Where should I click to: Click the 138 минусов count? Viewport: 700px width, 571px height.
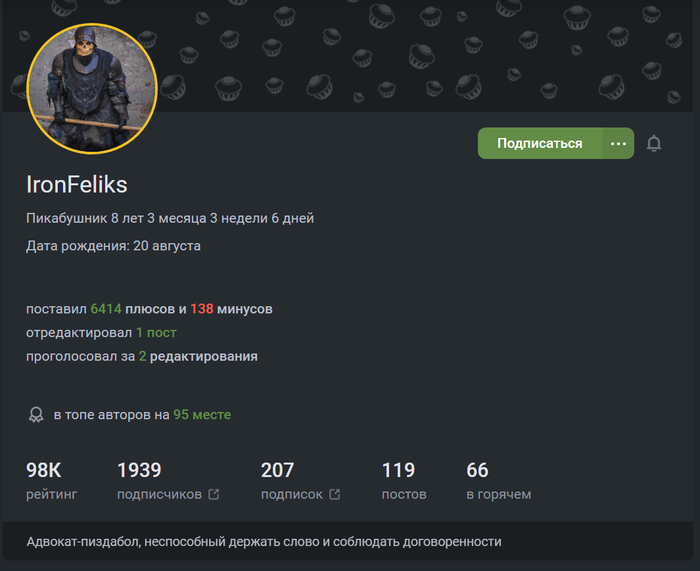(202, 309)
